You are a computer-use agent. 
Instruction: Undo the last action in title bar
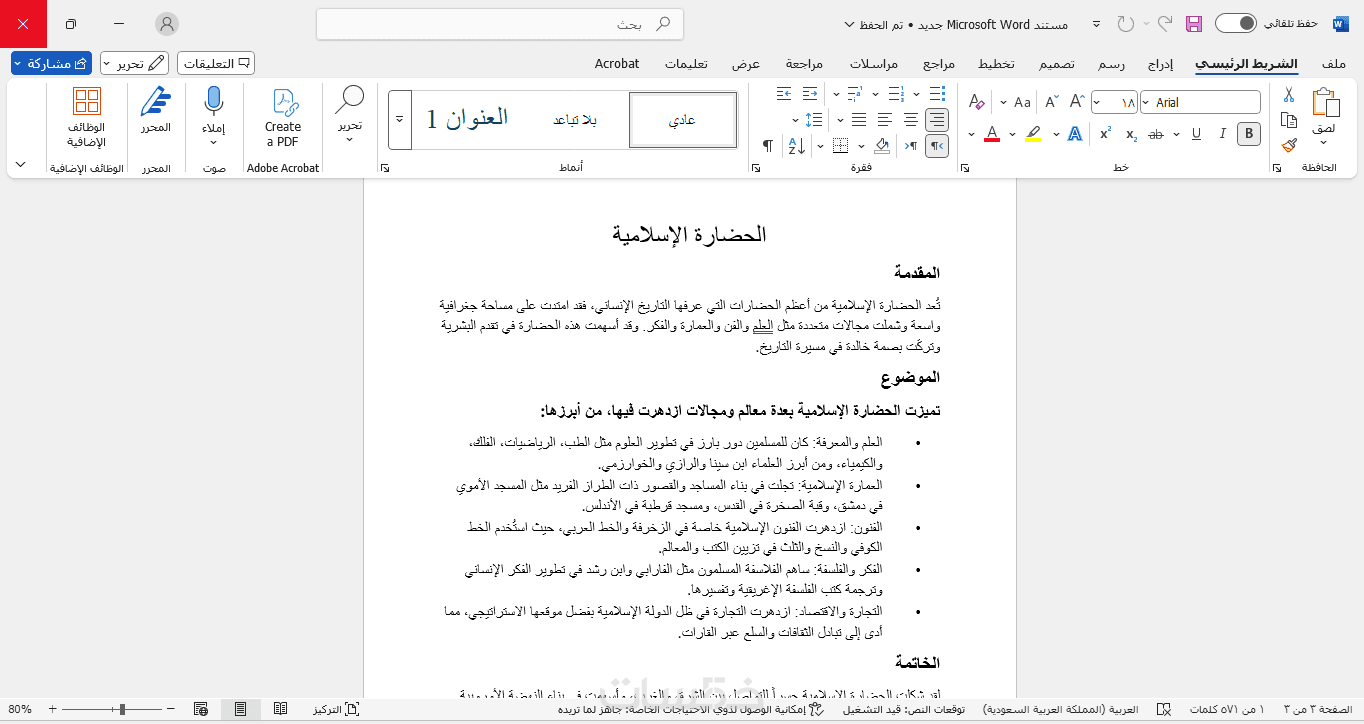[x=1163, y=23]
